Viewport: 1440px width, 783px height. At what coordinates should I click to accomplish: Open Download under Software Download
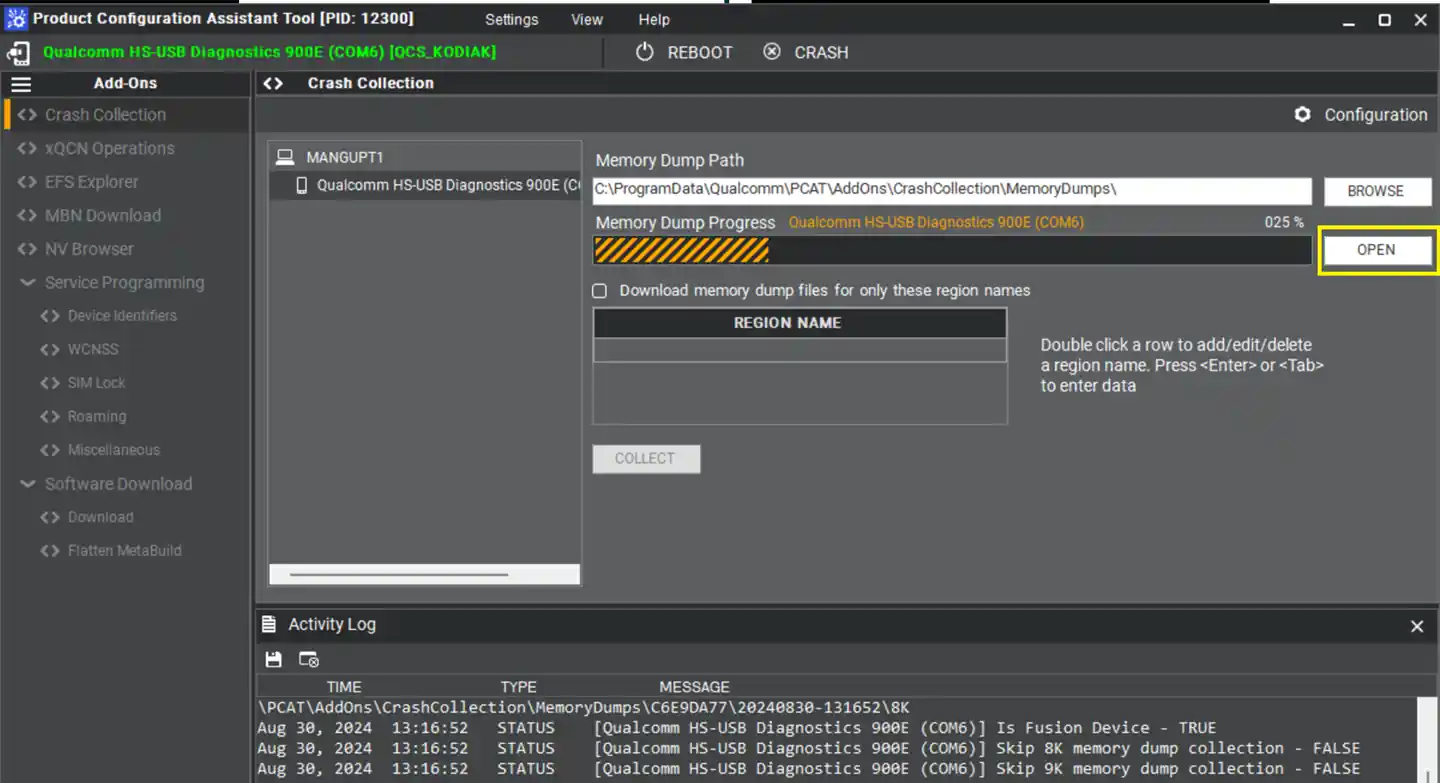click(100, 517)
